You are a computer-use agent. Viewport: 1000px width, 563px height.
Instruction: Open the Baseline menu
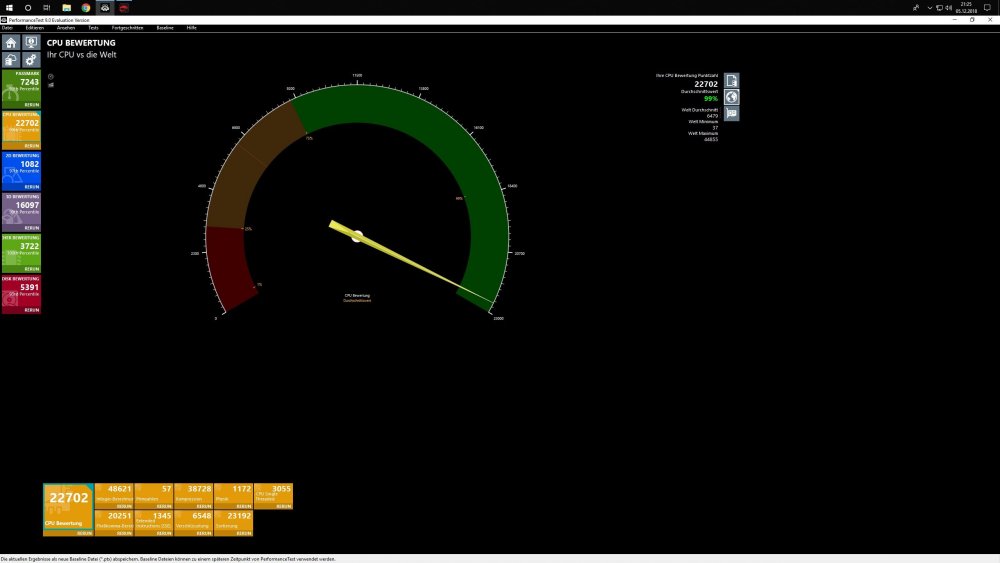coord(165,28)
